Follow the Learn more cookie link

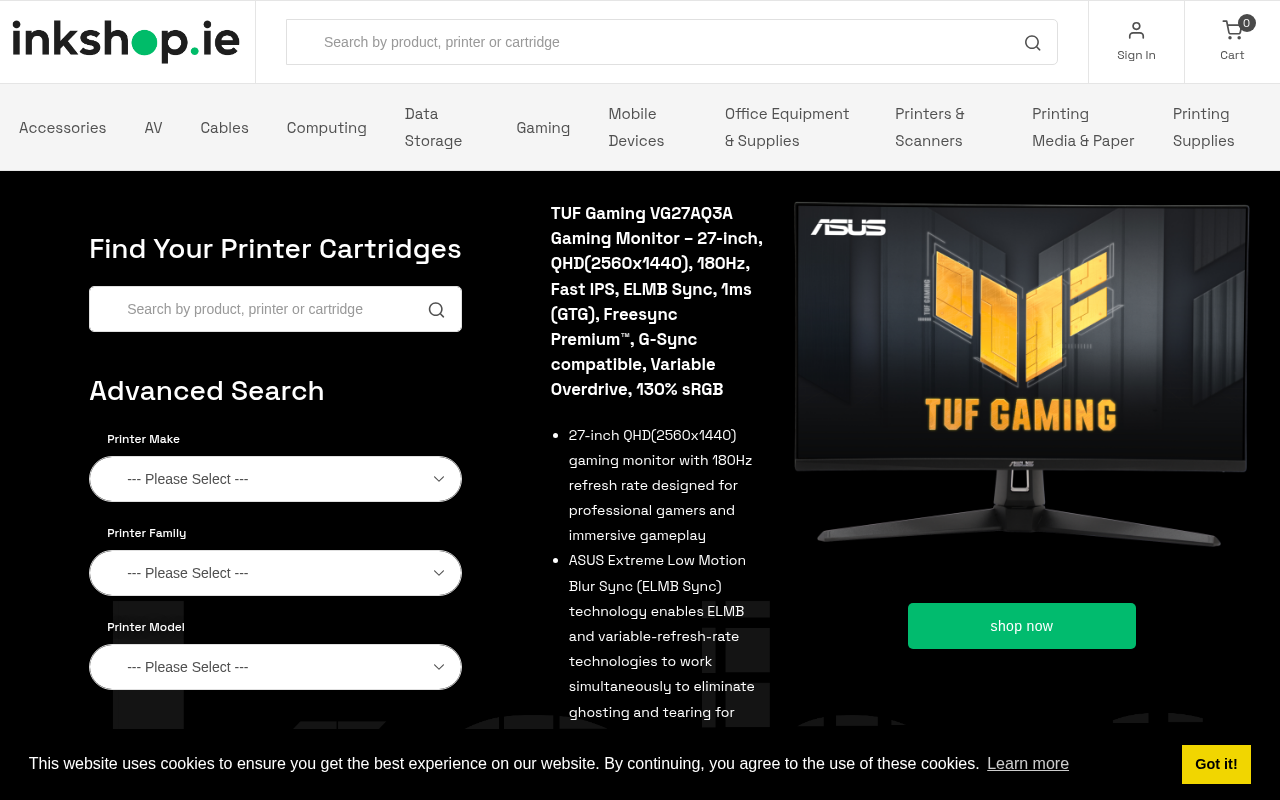click(1028, 763)
